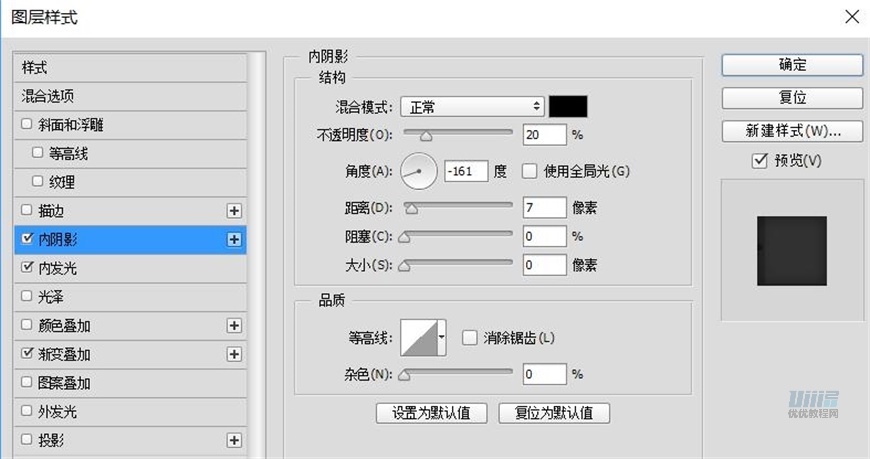Click the plus icon next to 渐变叠加
870x459 pixels.
click(x=234, y=354)
